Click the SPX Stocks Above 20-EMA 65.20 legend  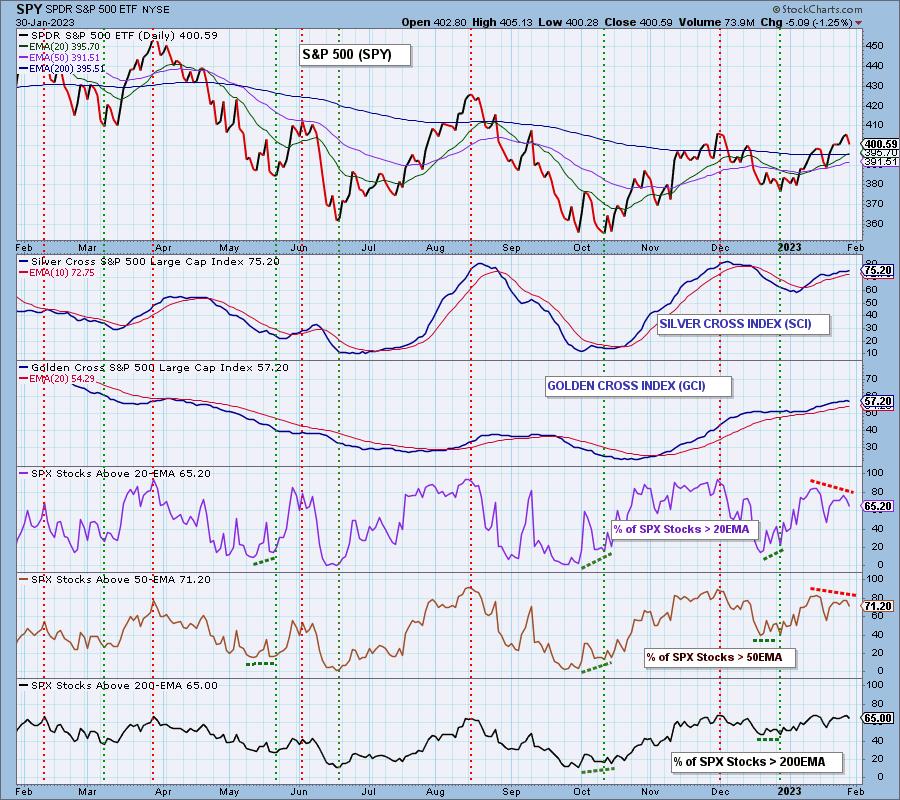pyautogui.click(x=115, y=474)
